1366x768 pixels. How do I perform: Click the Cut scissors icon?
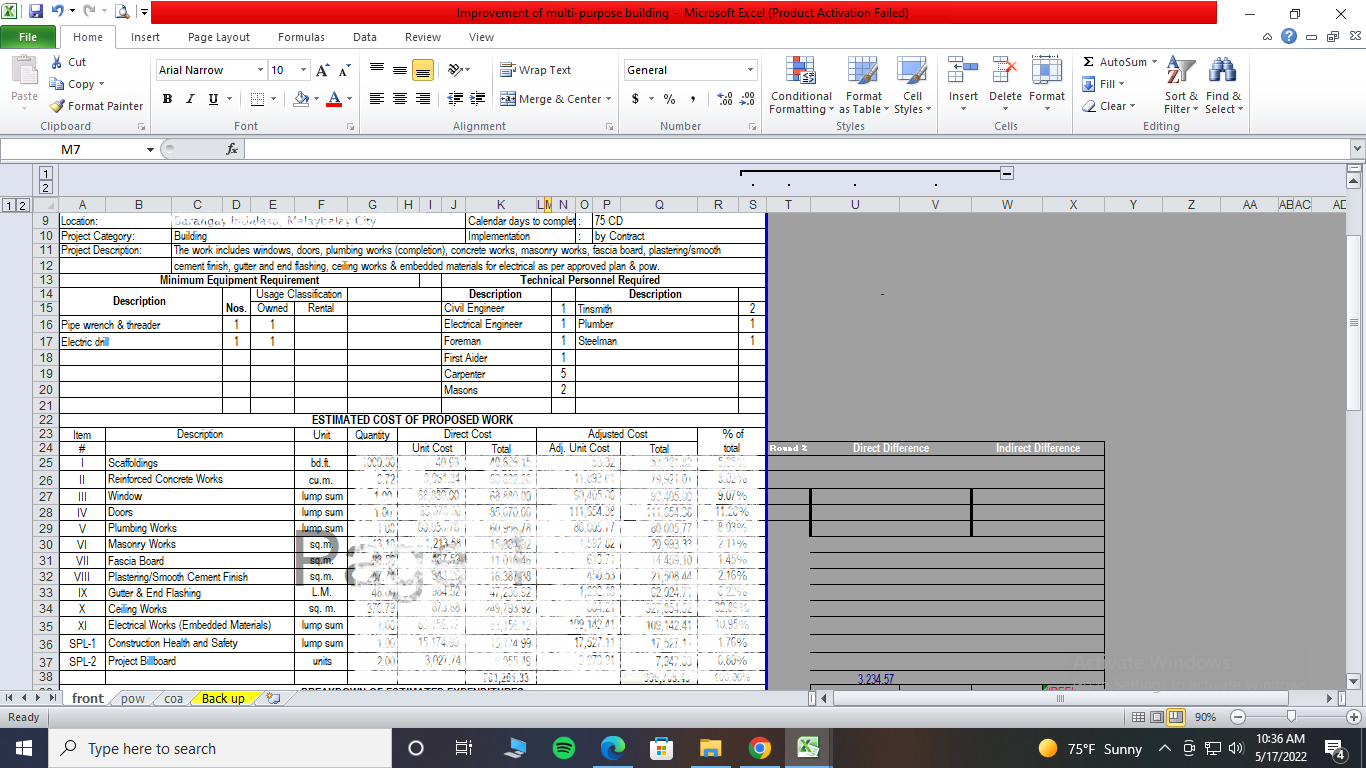click(56, 62)
